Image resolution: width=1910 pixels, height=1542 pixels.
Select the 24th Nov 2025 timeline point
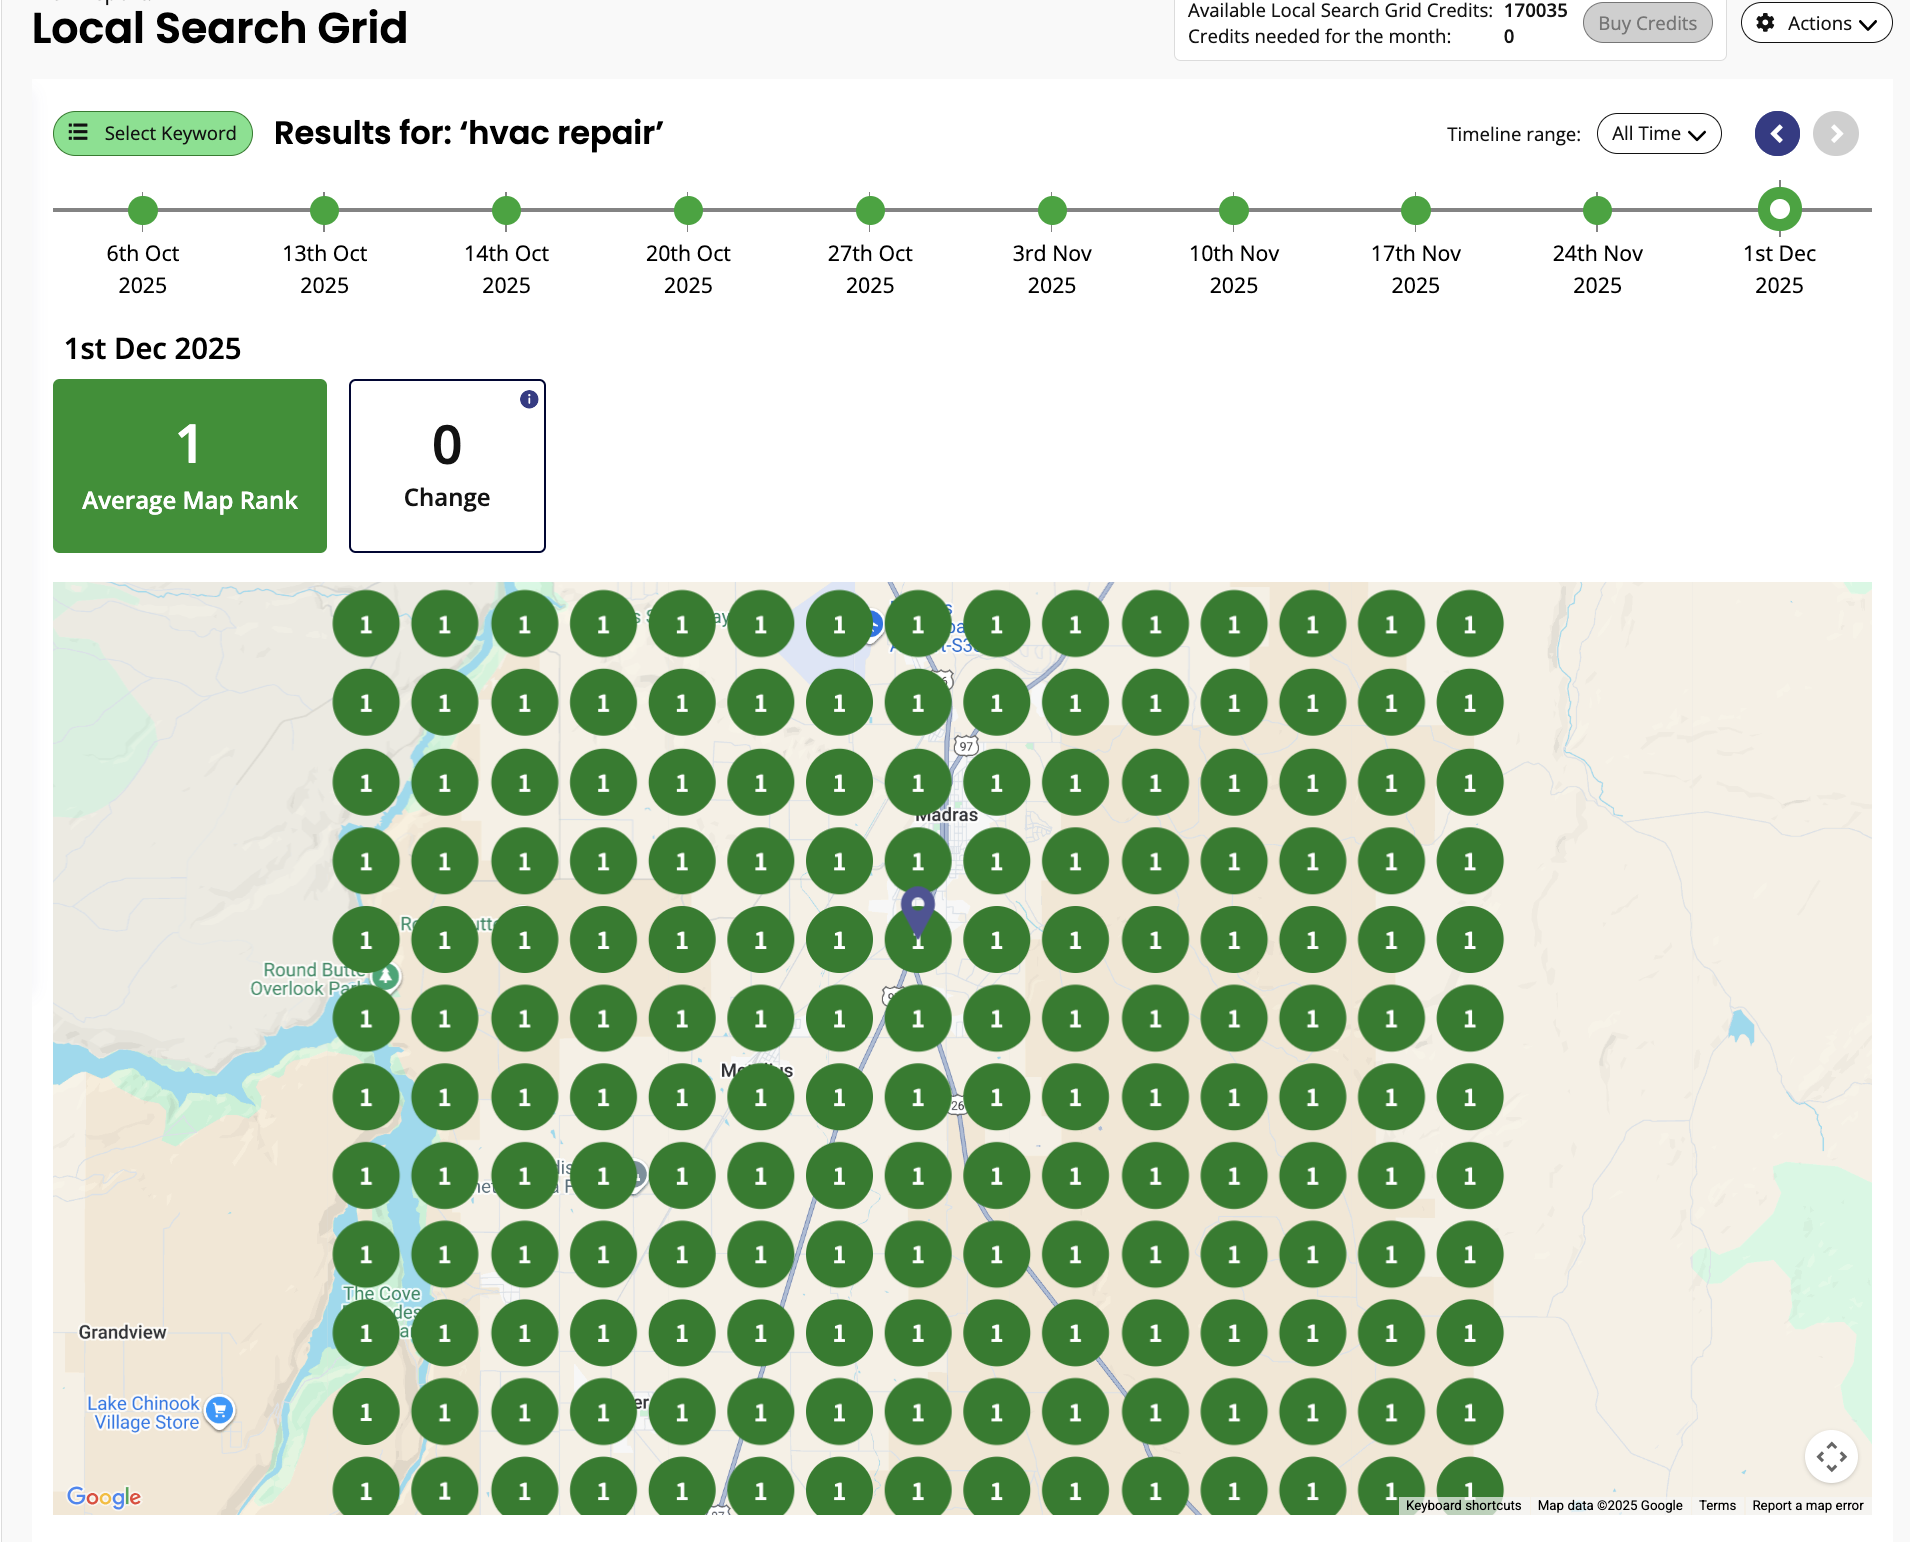pos(1597,211)
